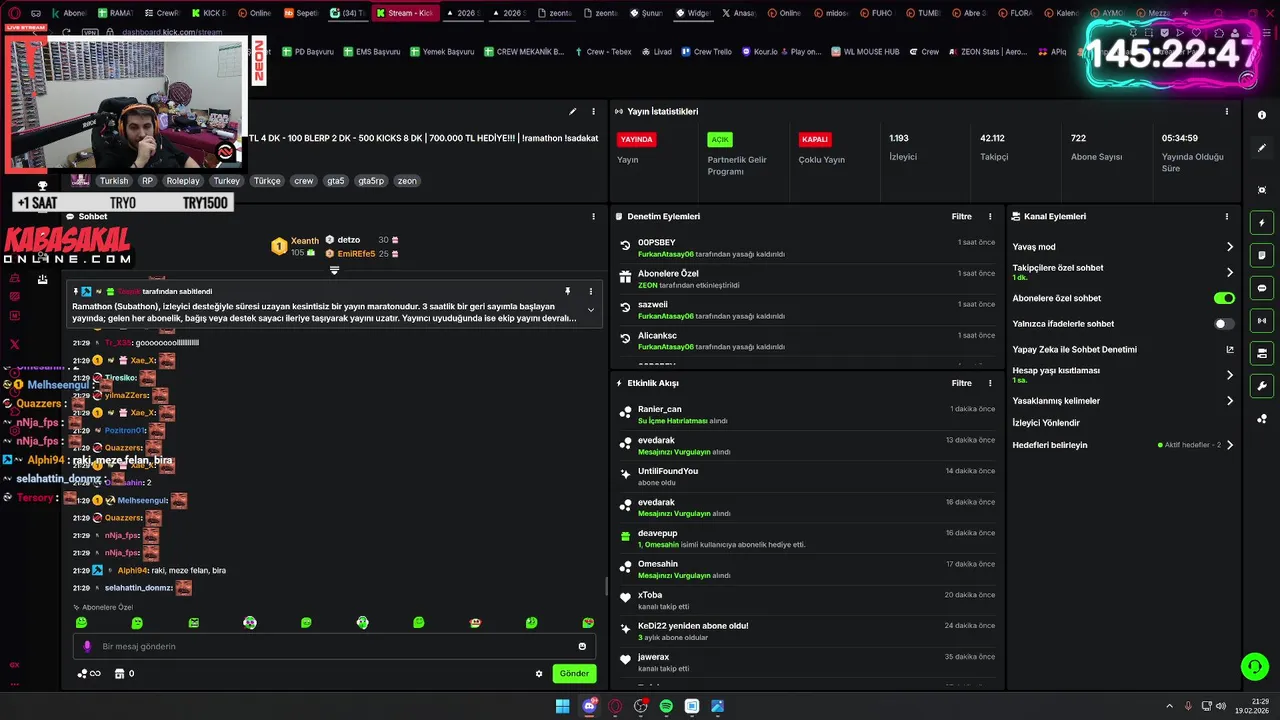Collapse the chat leaderboard arrow
Viewport: 1280px width, 720px height.
click(x=334, y=270)
